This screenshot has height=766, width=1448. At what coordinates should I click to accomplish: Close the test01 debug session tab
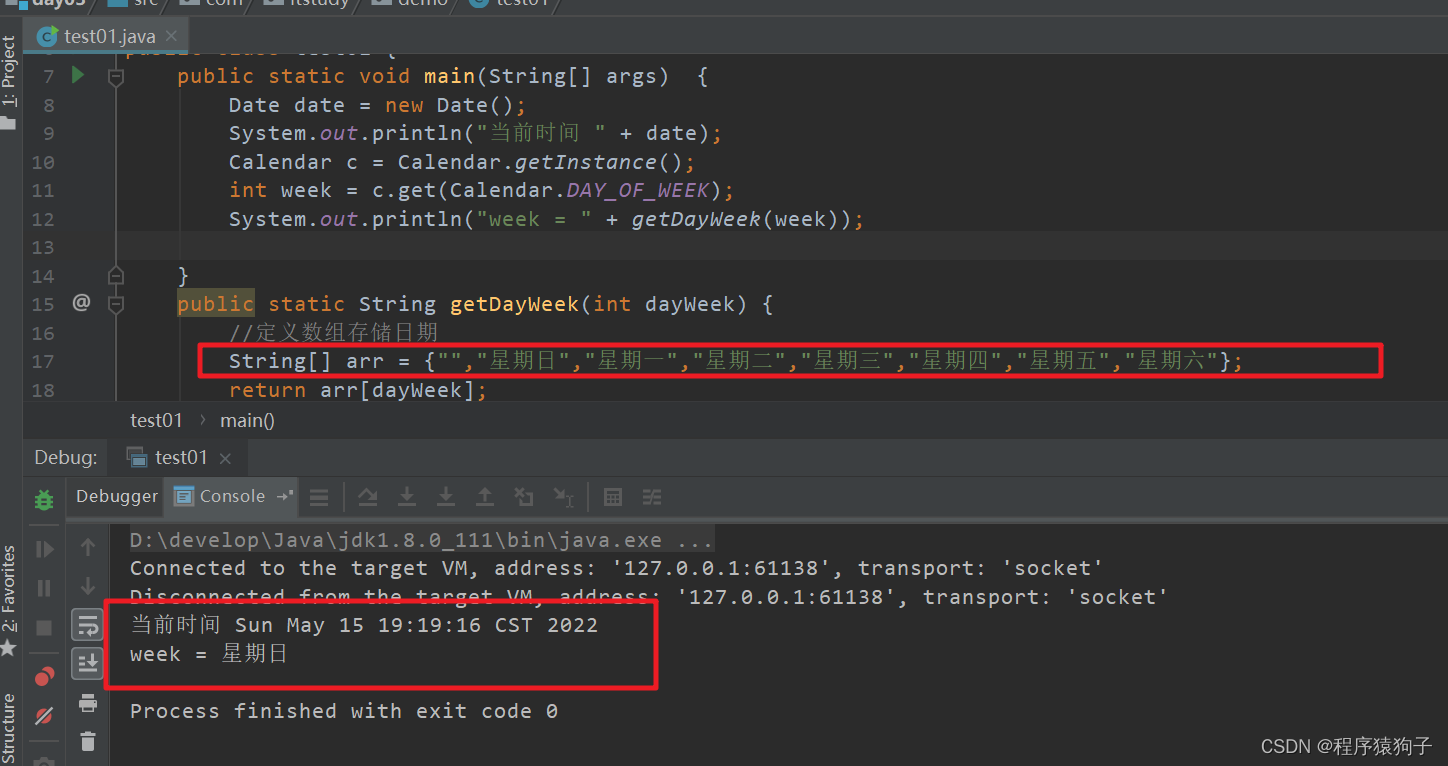(225, 459)
